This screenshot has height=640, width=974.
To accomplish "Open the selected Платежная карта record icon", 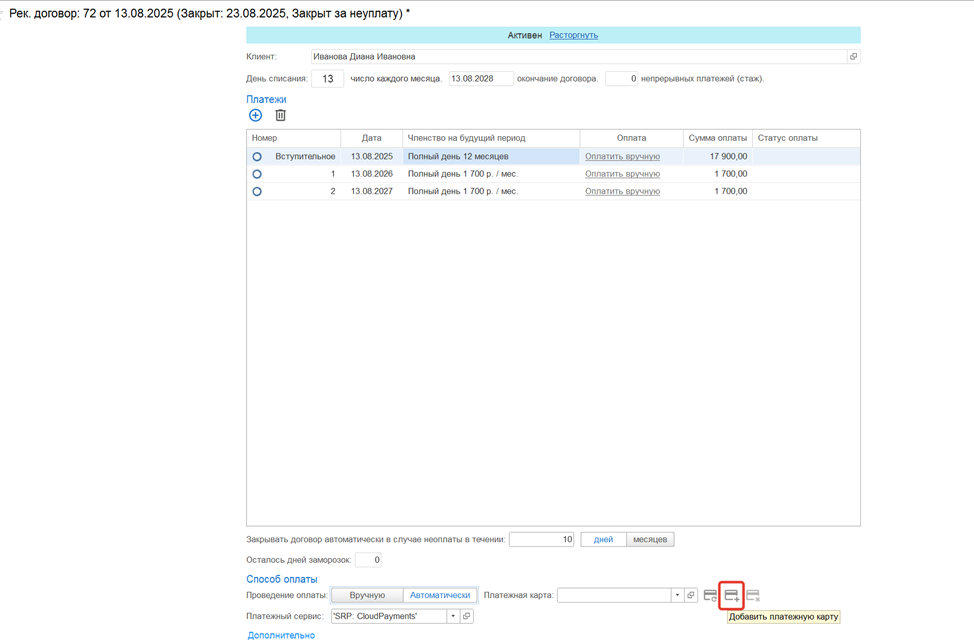I will tap(691, 595).
